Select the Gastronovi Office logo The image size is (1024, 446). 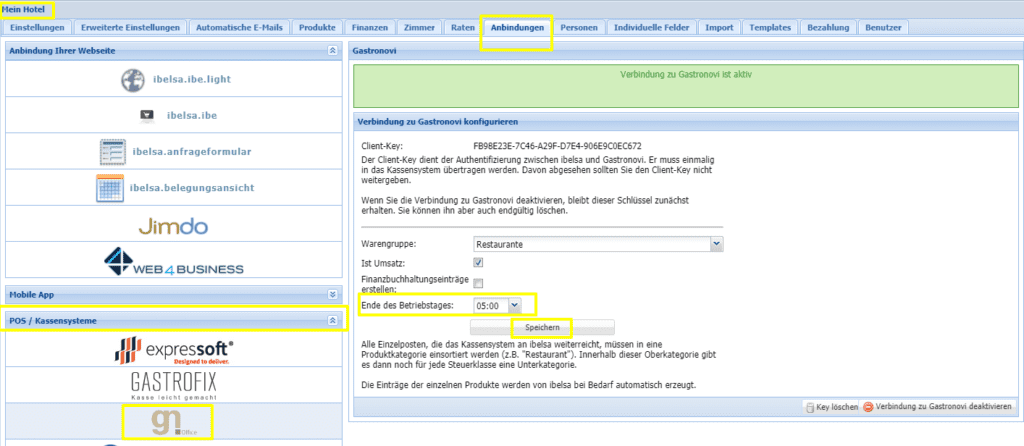[x=167, y=421]
